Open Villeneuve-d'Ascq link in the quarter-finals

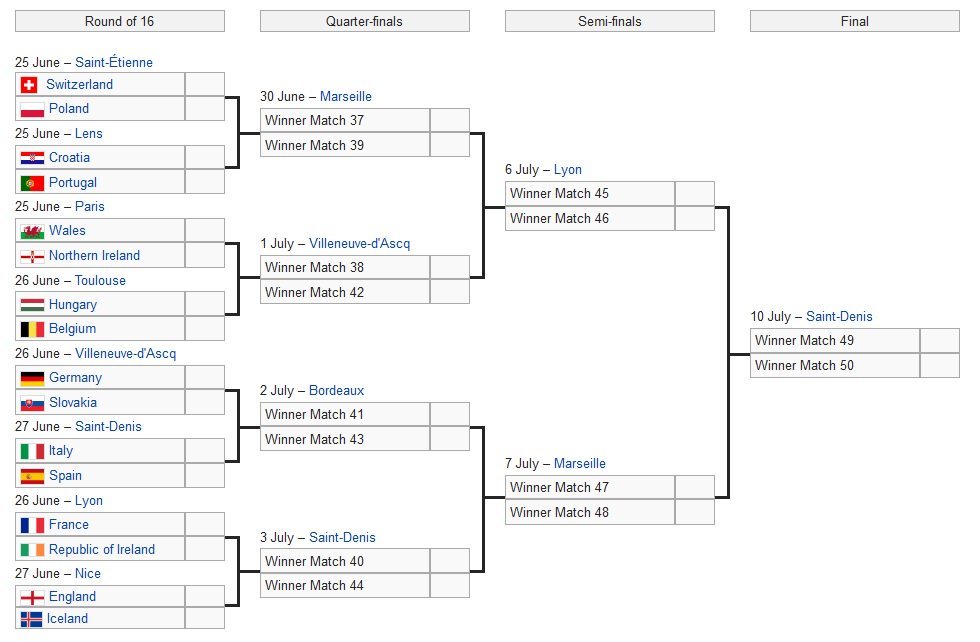point(359,244)
